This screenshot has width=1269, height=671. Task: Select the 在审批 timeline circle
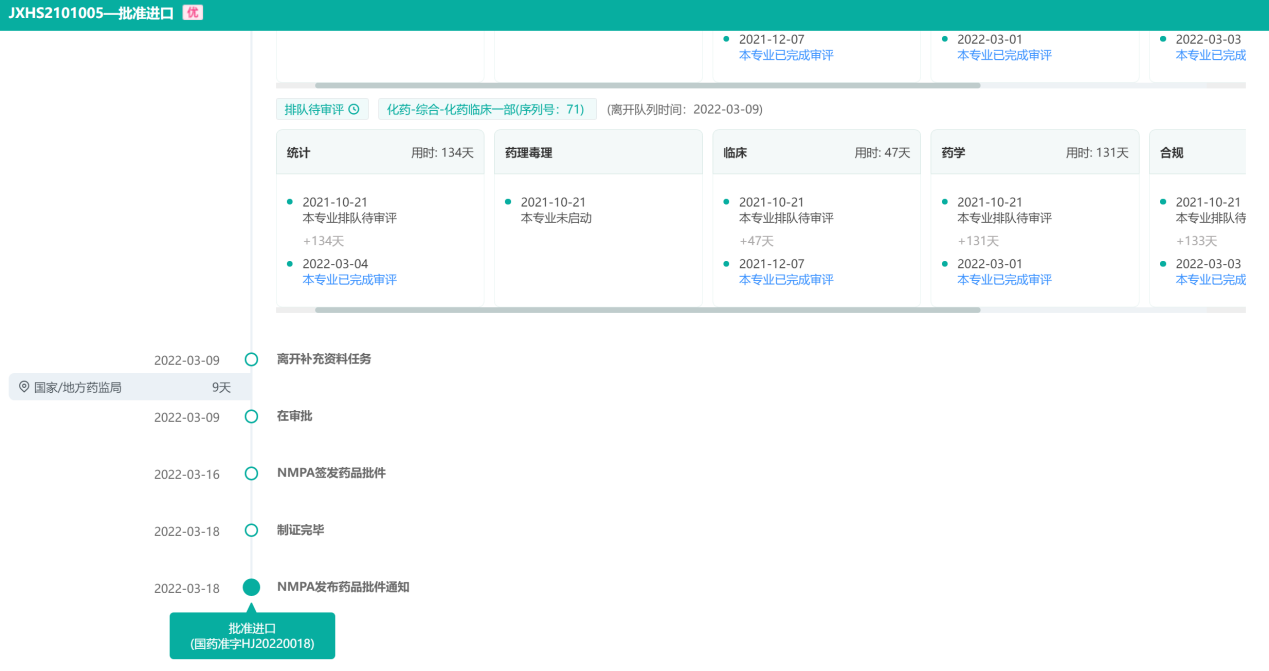point(251,416)
